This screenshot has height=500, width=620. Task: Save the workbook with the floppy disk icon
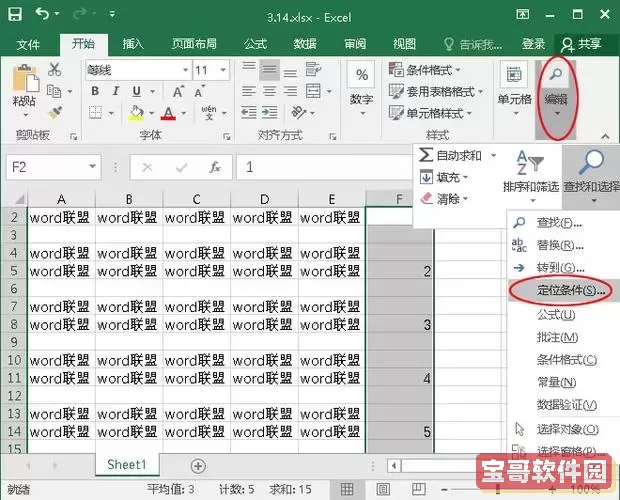pos(15,14)
